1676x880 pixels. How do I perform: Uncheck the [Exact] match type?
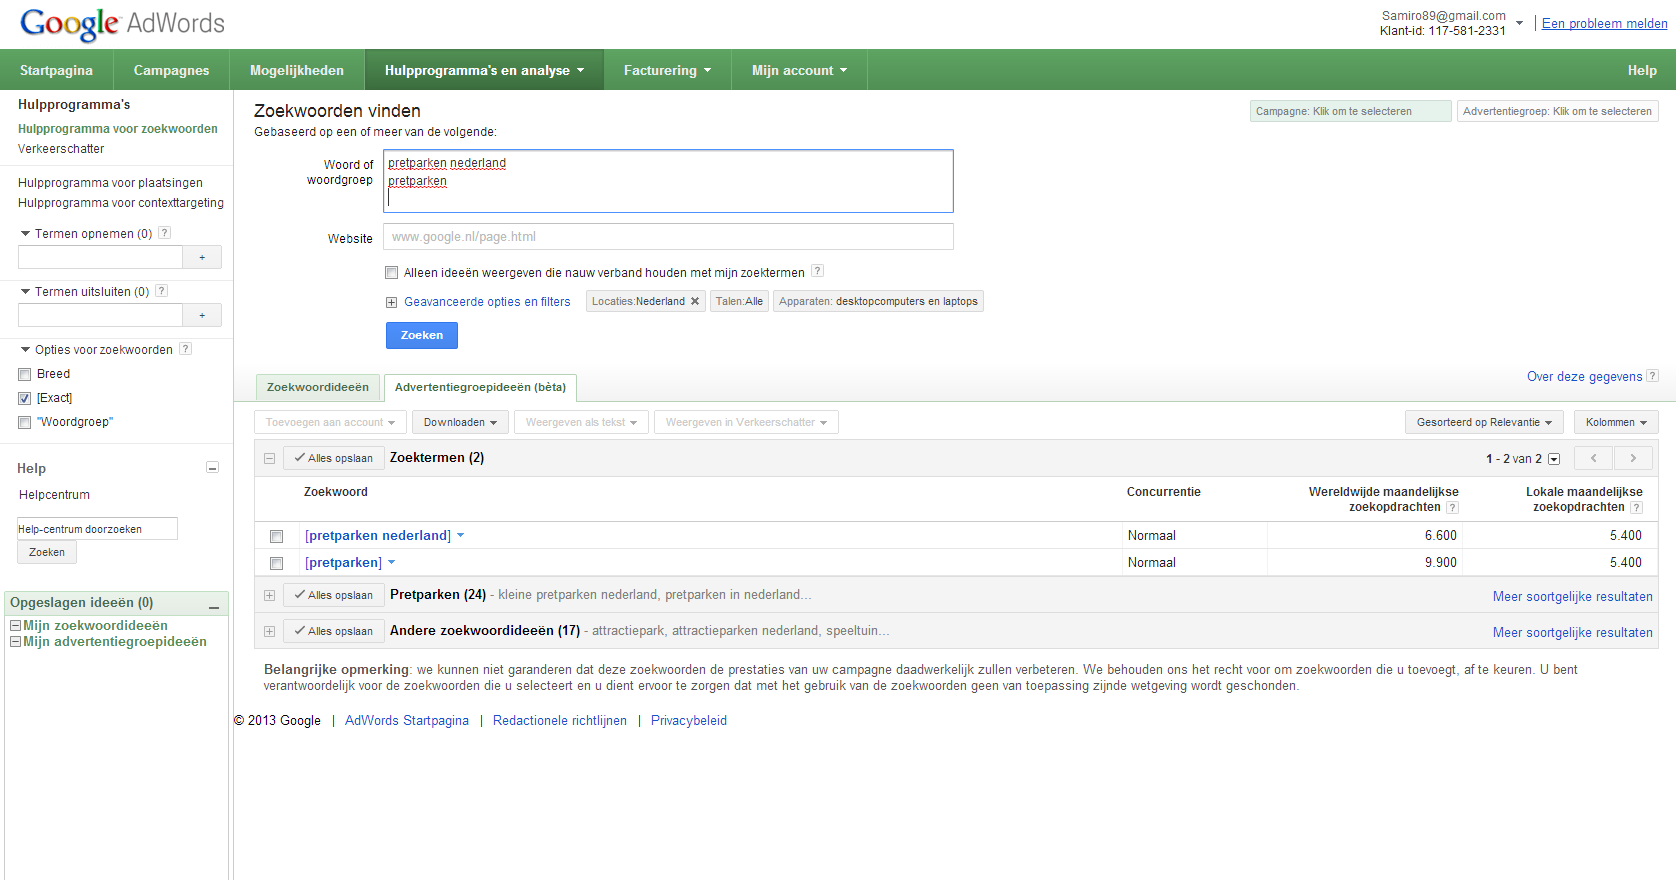coord(25,398)
